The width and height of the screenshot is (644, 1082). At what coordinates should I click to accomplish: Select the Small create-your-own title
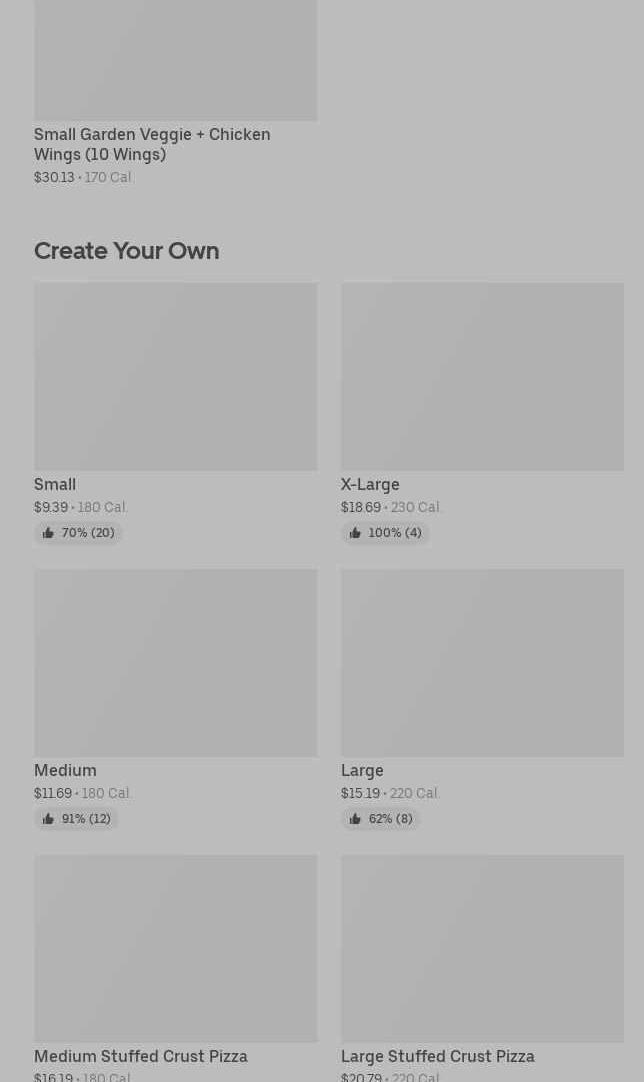[x=55, y=484]
